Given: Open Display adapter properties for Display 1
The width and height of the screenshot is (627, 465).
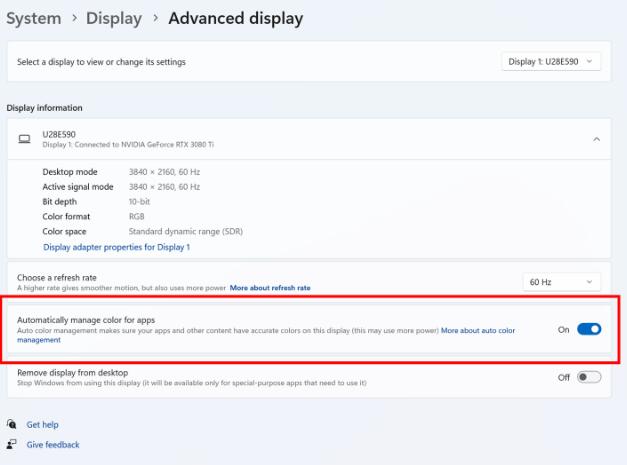Looking at the screenshot, I should click(116, 247).
